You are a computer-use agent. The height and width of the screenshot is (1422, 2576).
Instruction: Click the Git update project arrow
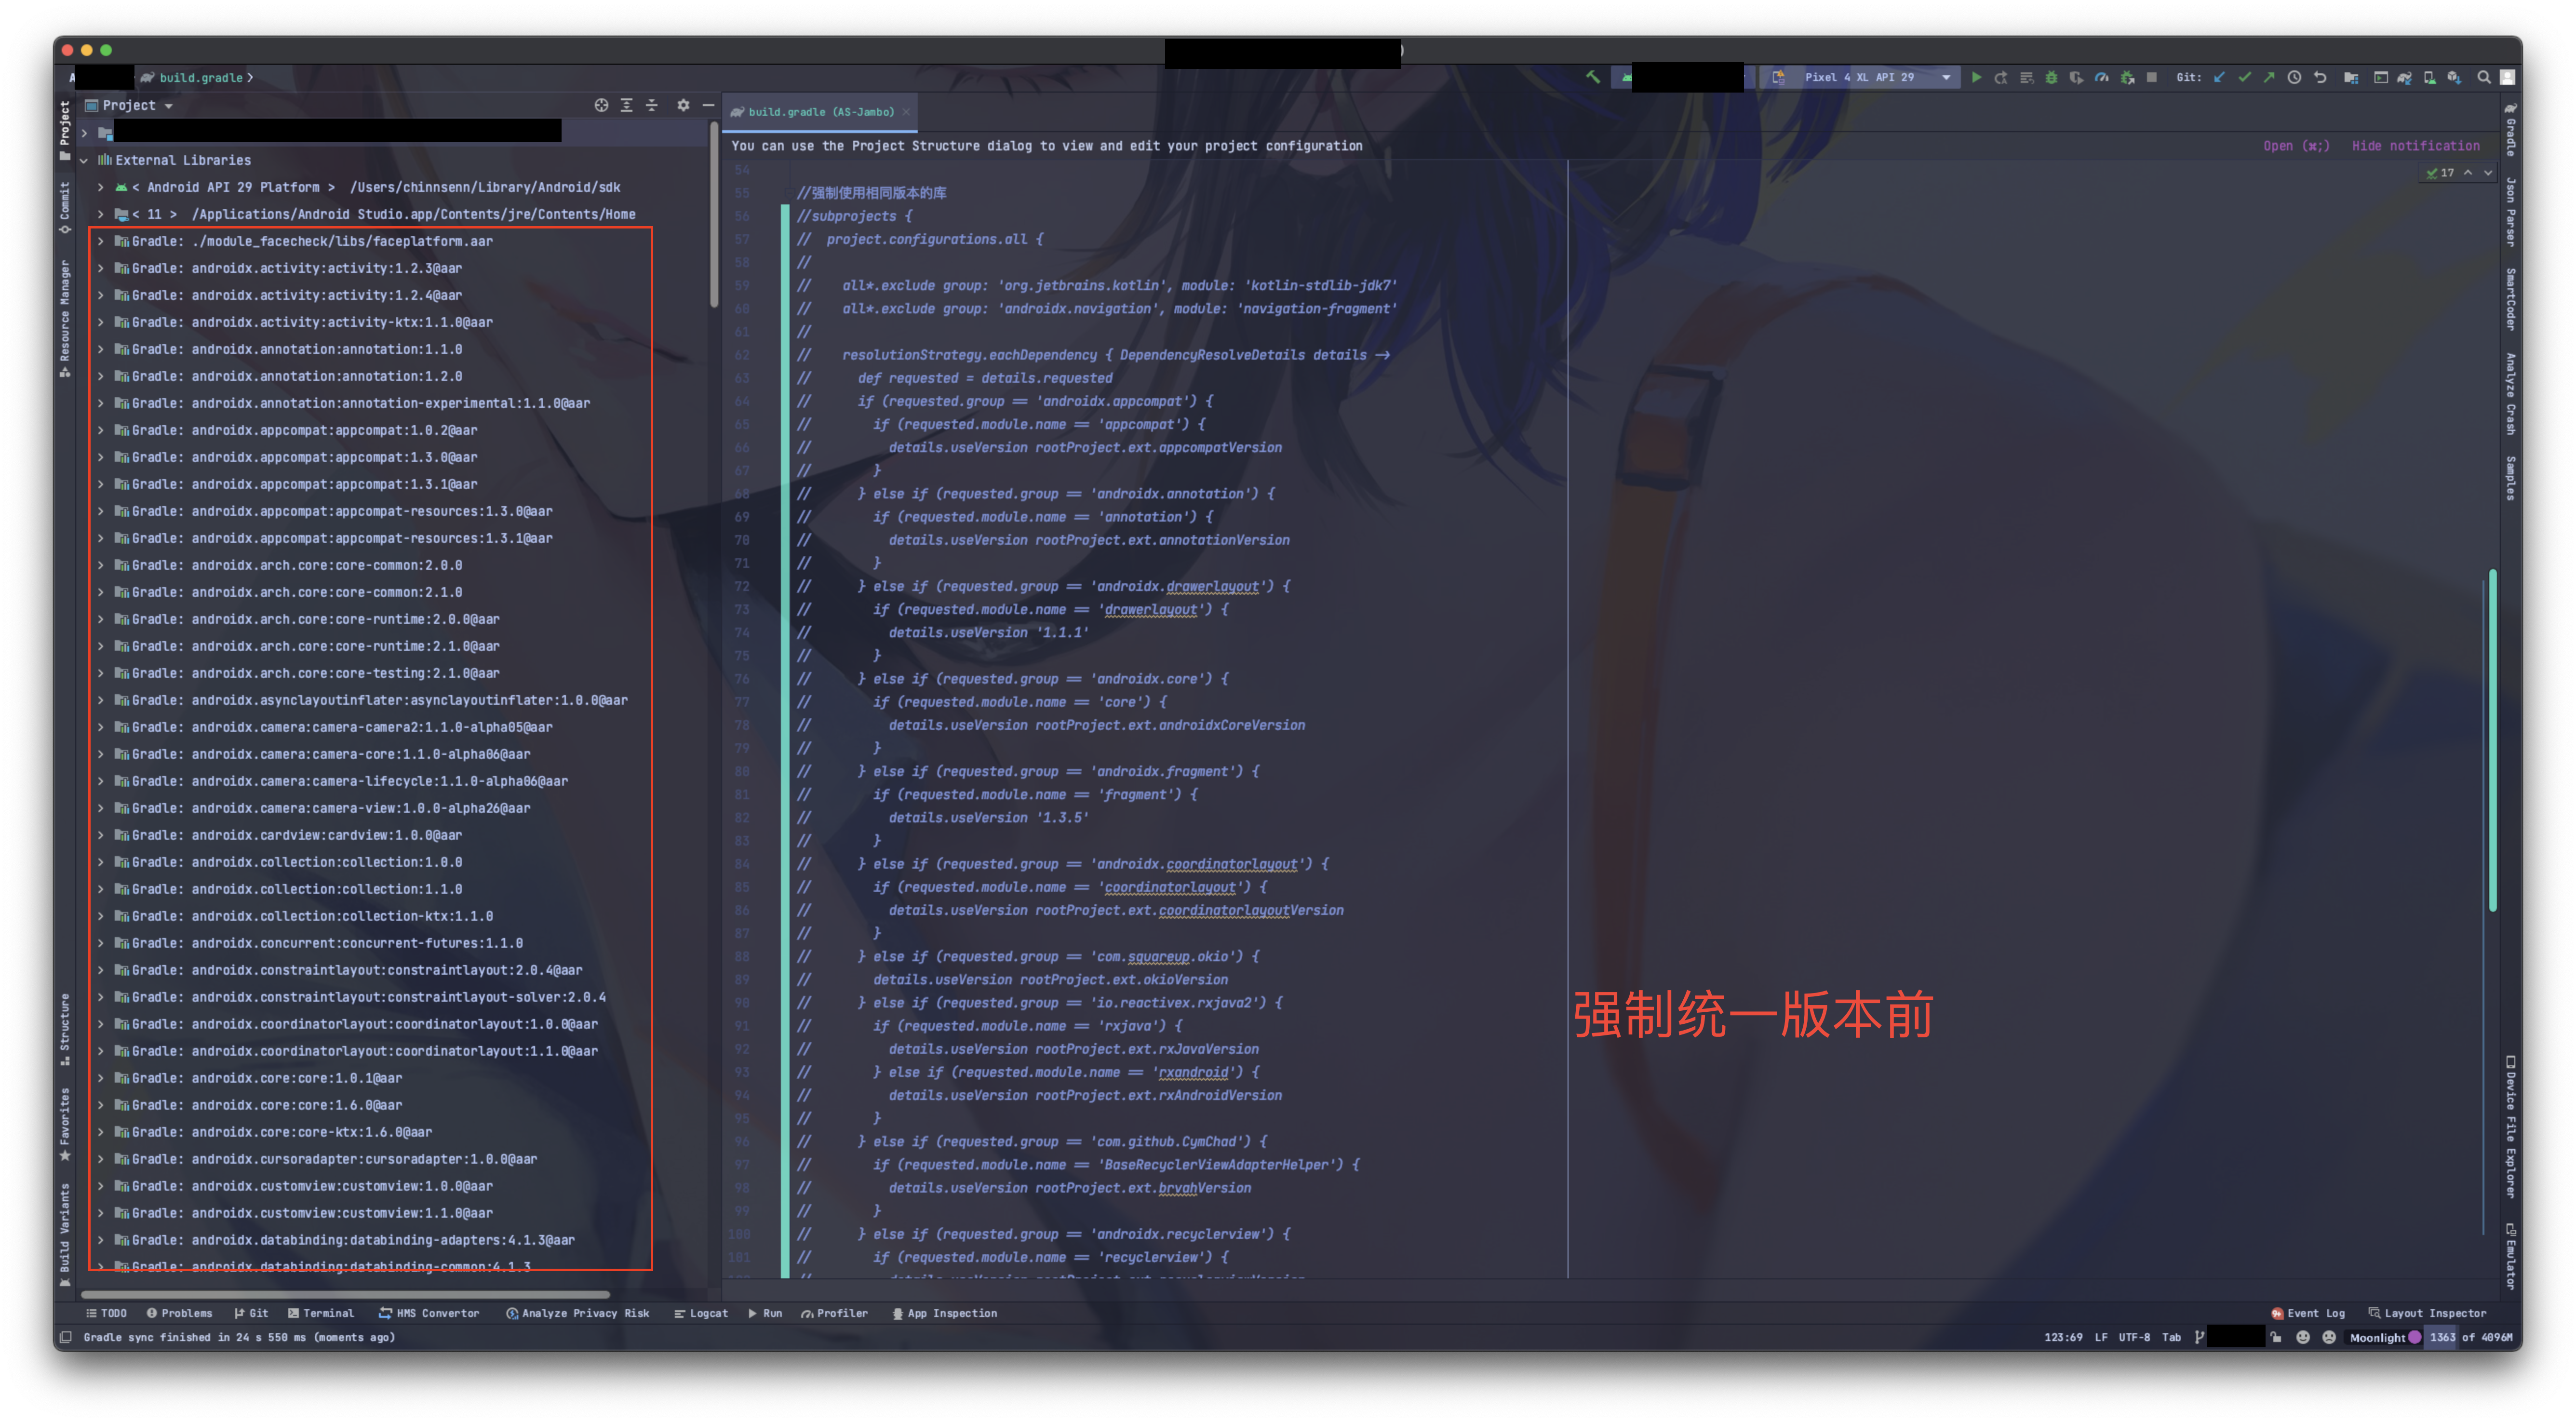tap(2219, 77)
